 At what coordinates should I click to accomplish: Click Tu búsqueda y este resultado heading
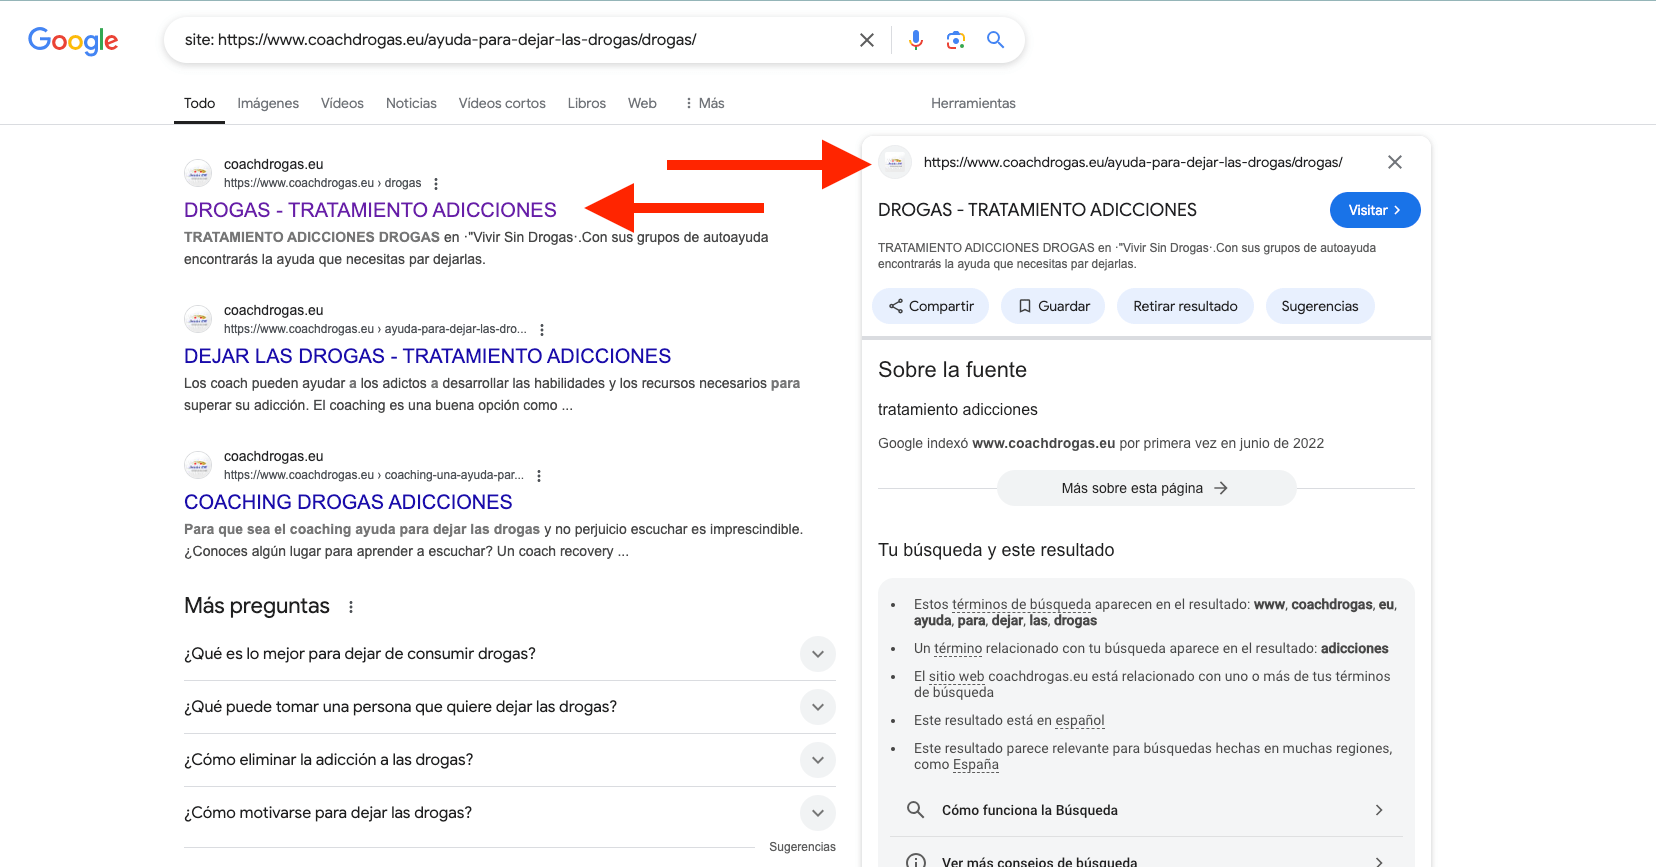coord(996,550)
